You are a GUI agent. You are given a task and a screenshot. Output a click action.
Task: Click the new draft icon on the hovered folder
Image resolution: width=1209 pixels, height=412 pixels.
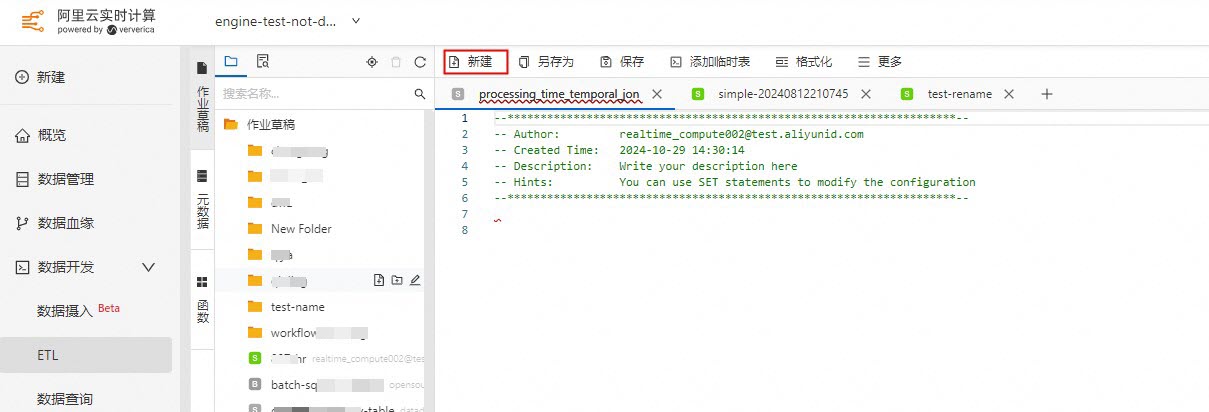(x=379, y=281)
